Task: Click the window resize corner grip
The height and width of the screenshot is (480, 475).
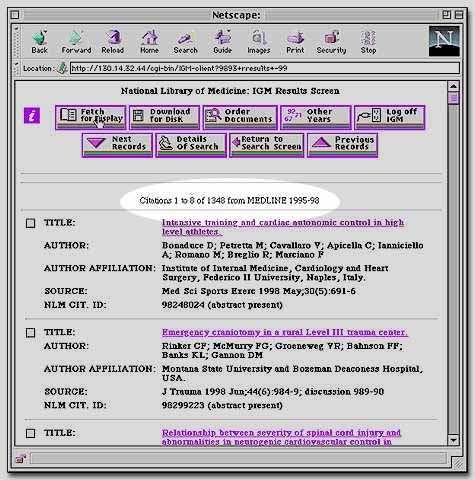Action: click(x=458, y=462)
